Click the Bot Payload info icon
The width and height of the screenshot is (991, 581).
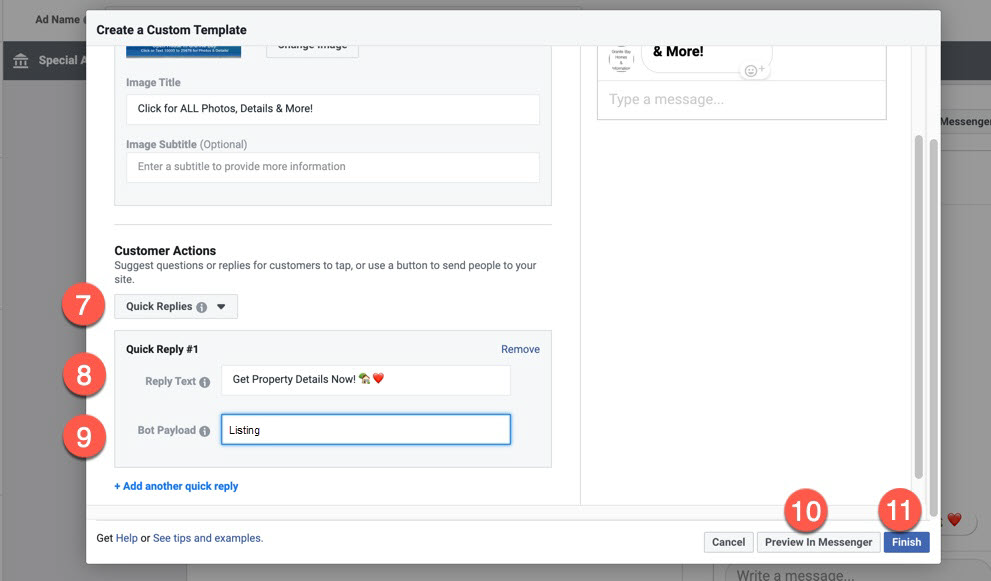[205, 431]
